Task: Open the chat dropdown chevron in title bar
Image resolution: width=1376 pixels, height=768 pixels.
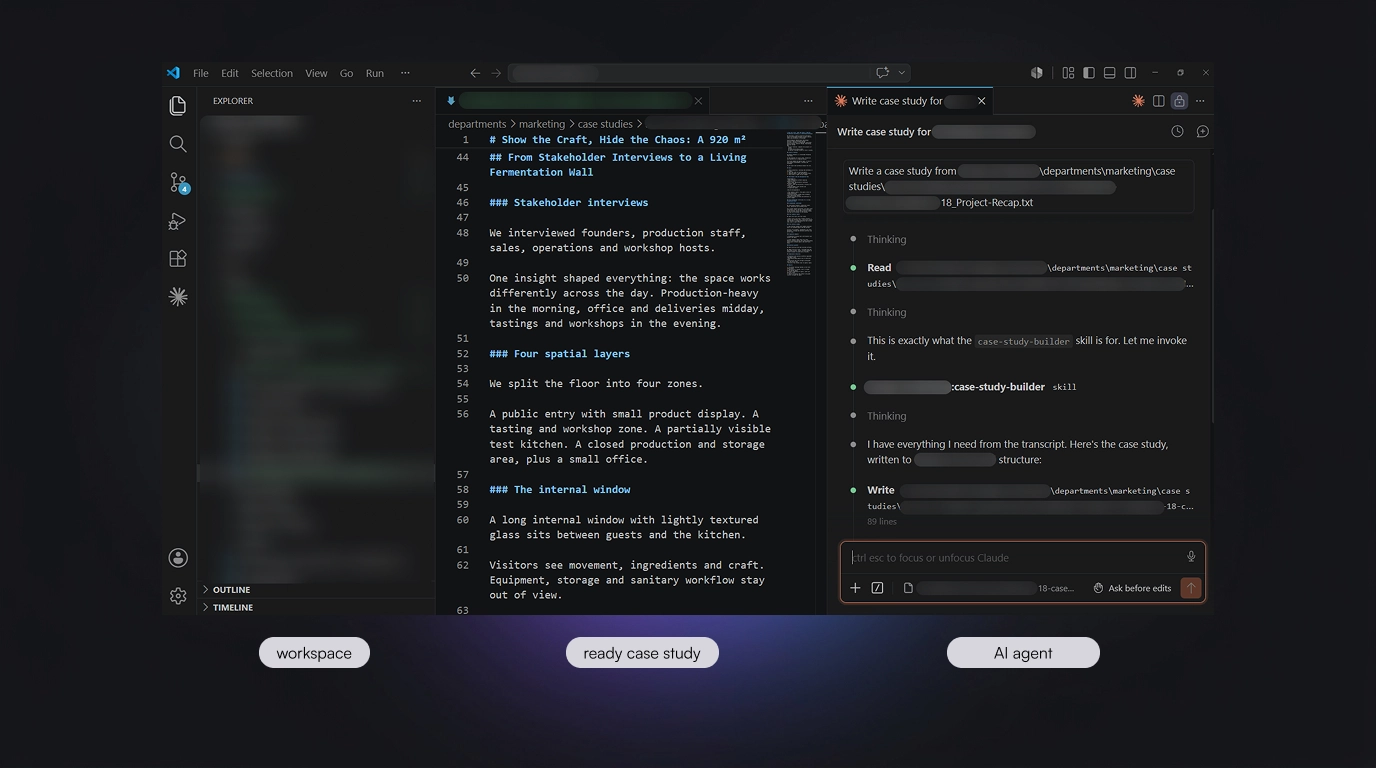Action: [x=901, y=73]
